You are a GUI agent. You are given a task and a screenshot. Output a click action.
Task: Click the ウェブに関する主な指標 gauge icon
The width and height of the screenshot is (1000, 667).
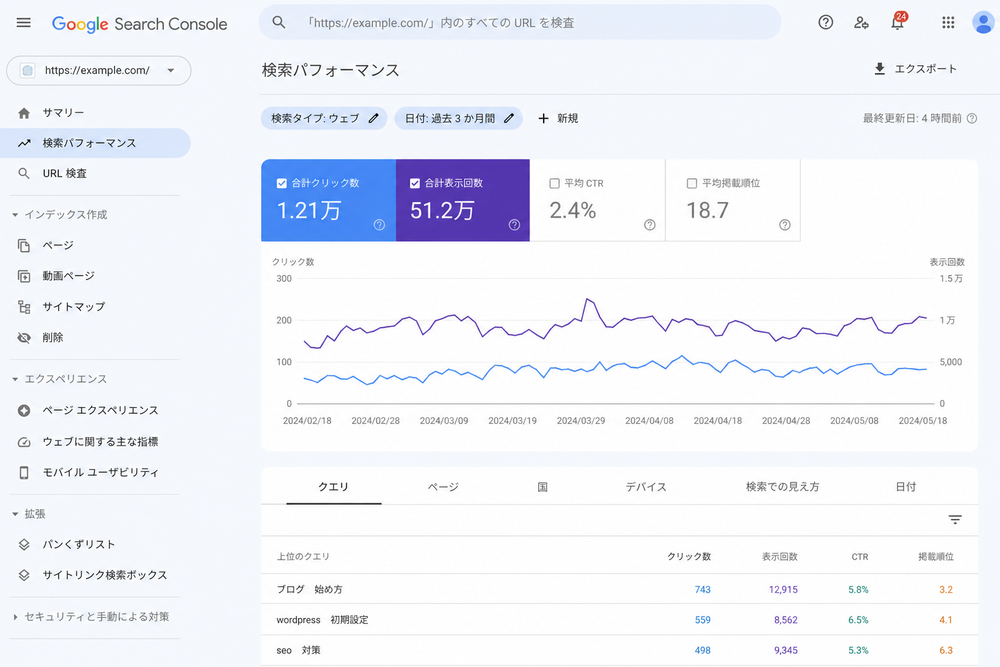tap(24, 442)
